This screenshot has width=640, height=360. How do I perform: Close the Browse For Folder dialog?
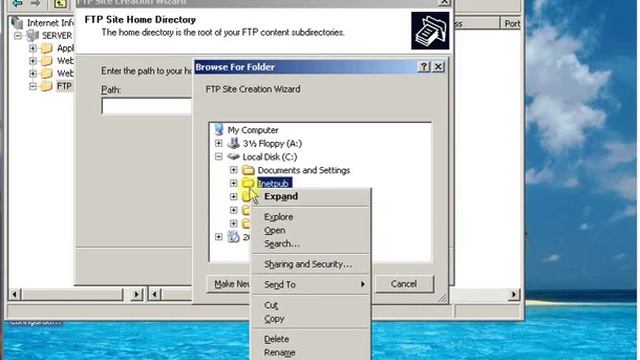point(438,67)
